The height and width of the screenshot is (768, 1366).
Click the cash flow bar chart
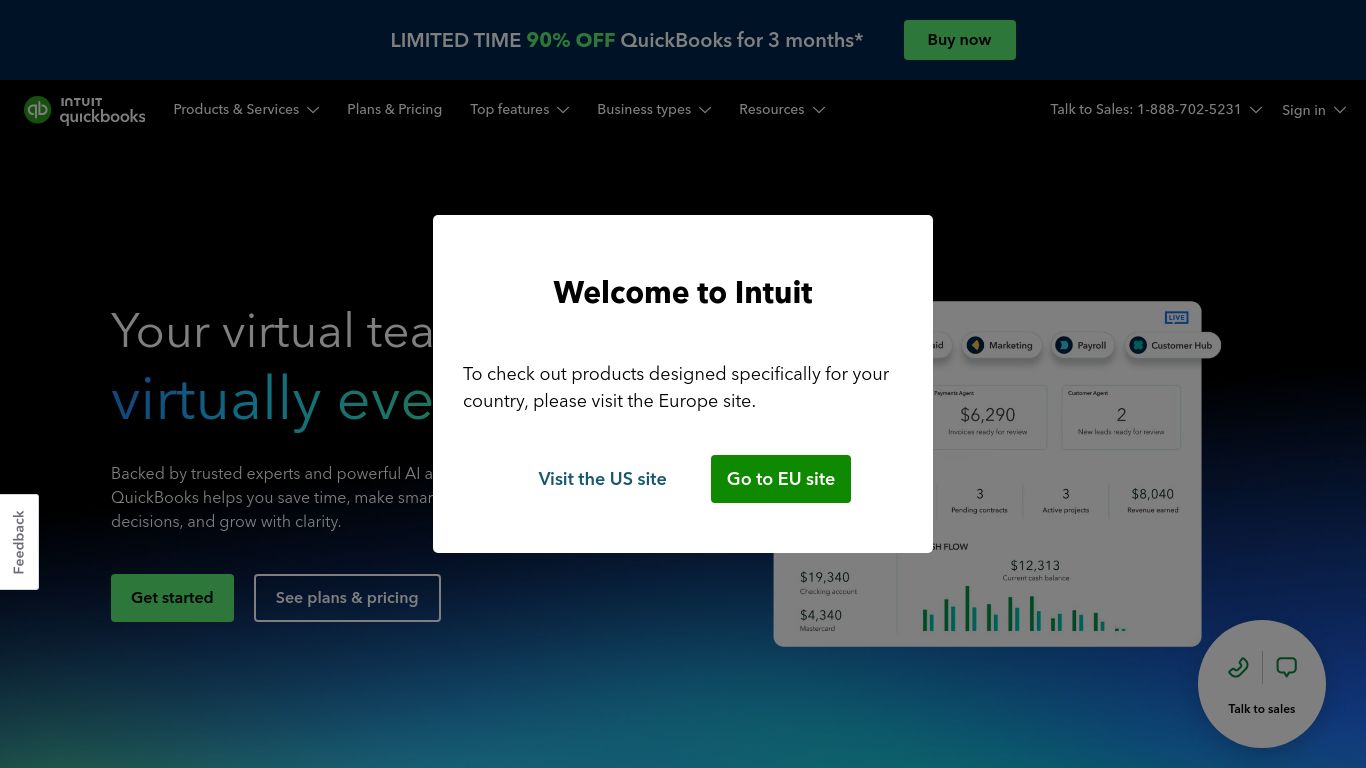[1024, 608]
